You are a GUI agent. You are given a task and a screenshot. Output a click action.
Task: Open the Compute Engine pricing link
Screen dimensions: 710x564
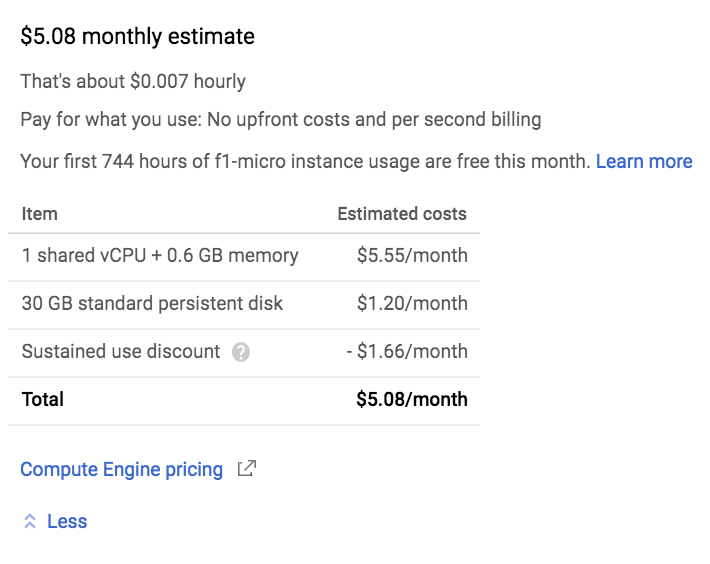coord(121,469)
